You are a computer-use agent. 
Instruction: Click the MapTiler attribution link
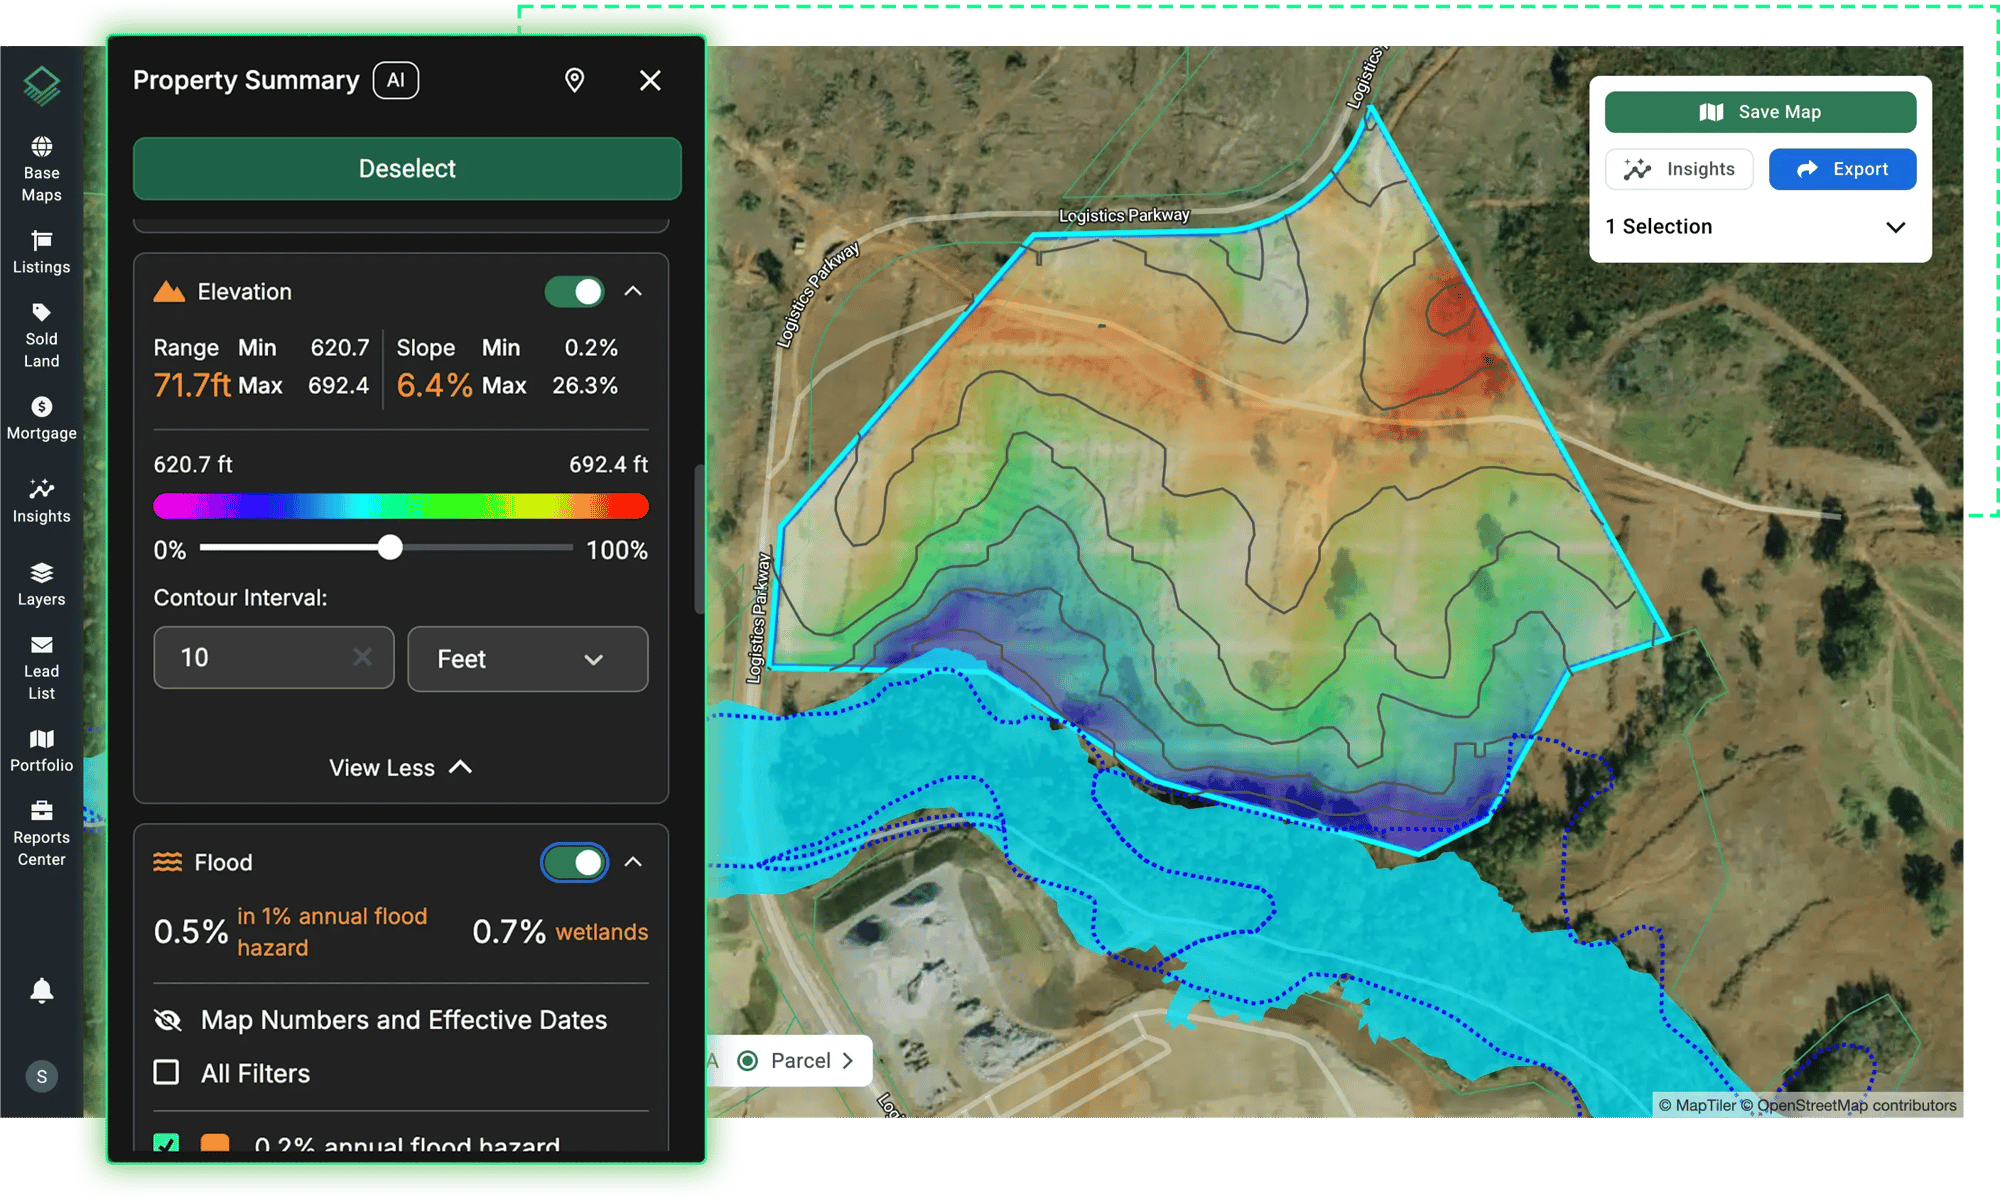tap(1697, 1105)
